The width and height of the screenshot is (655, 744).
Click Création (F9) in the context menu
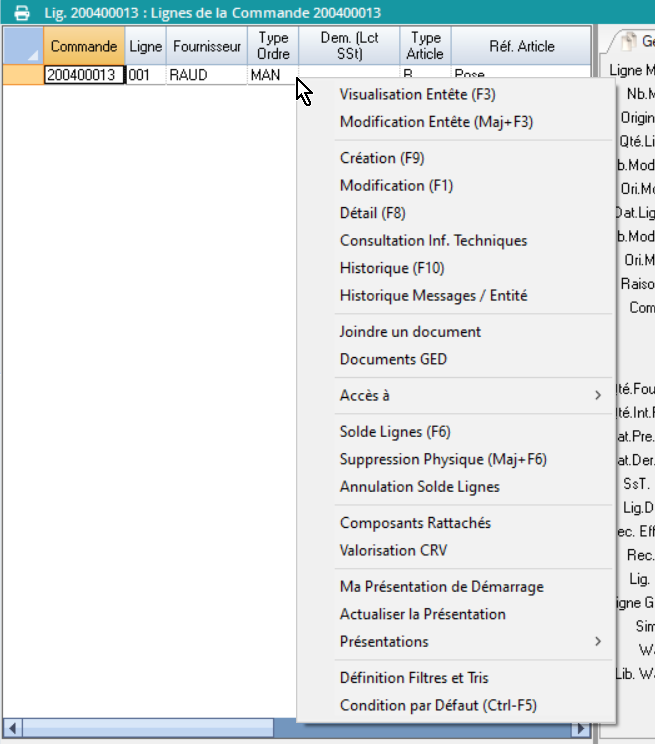coord(382,158)
